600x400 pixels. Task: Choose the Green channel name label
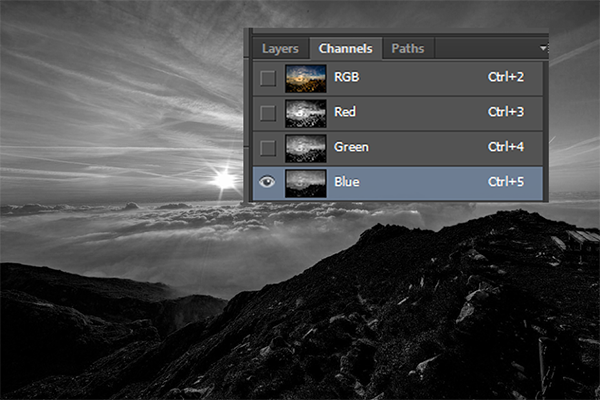point(351,148)
